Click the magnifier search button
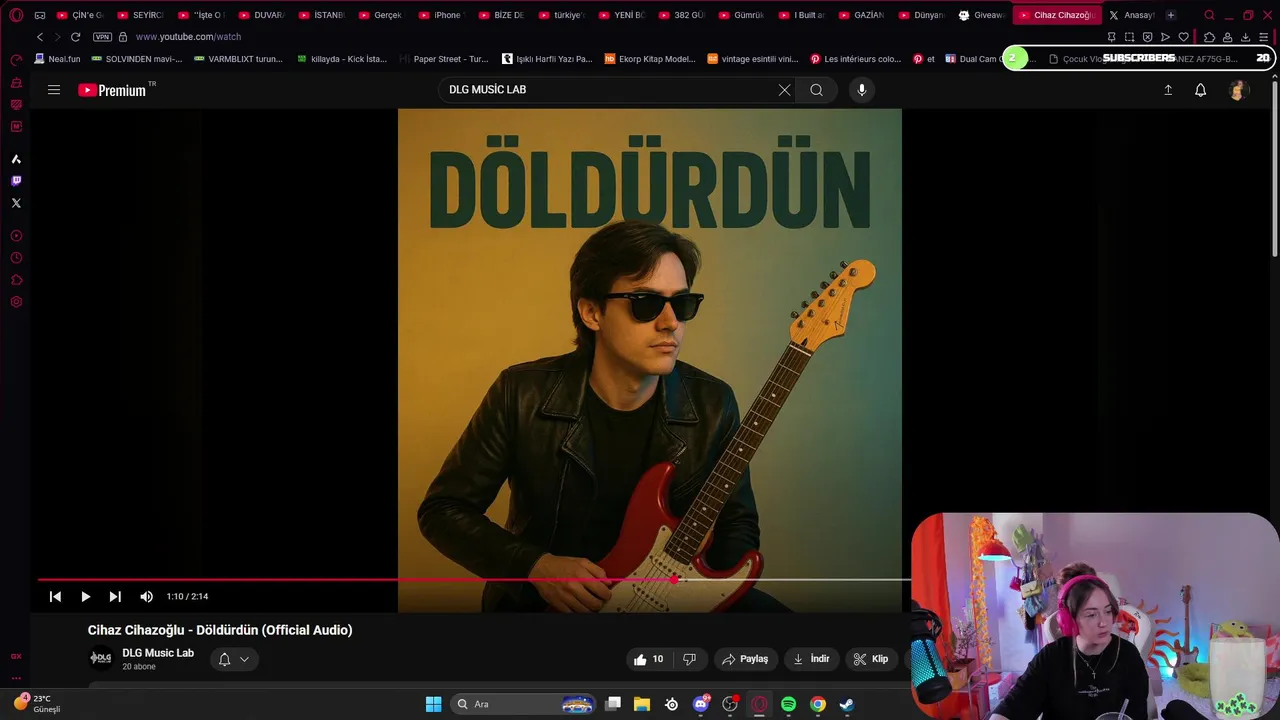Viewport: 1280px width, 720px height. (816, 90)
